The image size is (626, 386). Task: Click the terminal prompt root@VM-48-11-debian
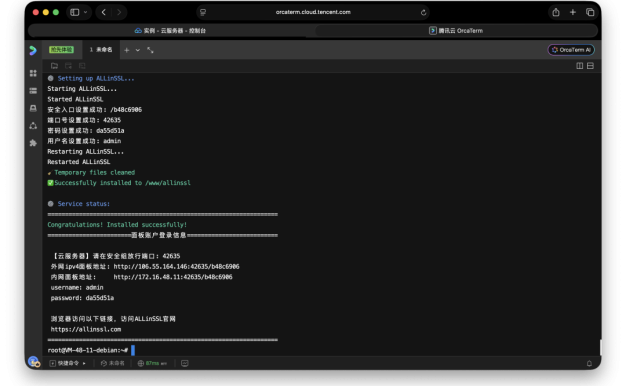coord(87,350)
